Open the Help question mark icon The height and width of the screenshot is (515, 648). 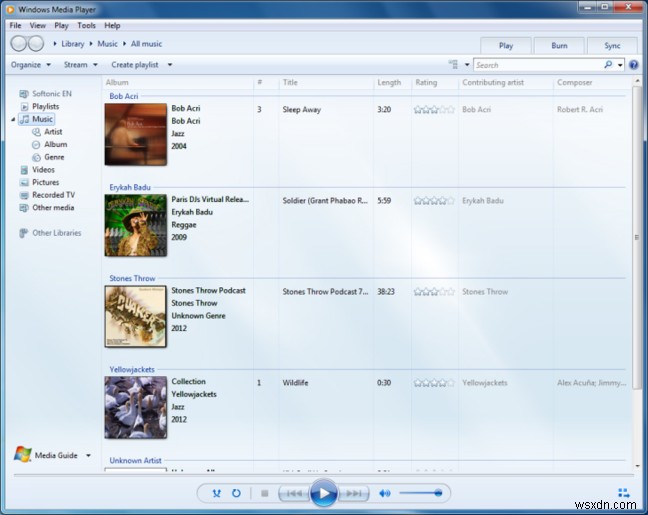[x=634, y=65]
